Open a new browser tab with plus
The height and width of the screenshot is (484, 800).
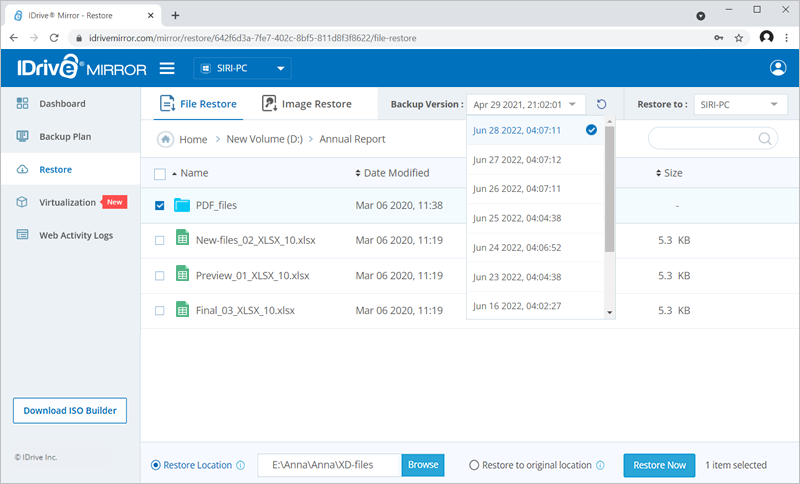coord(175,15)
